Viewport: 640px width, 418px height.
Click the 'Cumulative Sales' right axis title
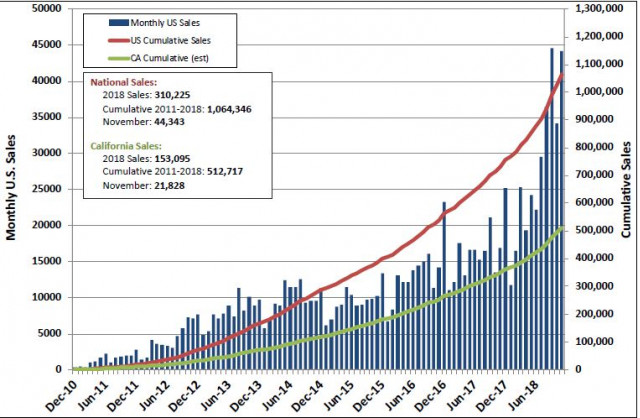(626, 190)
